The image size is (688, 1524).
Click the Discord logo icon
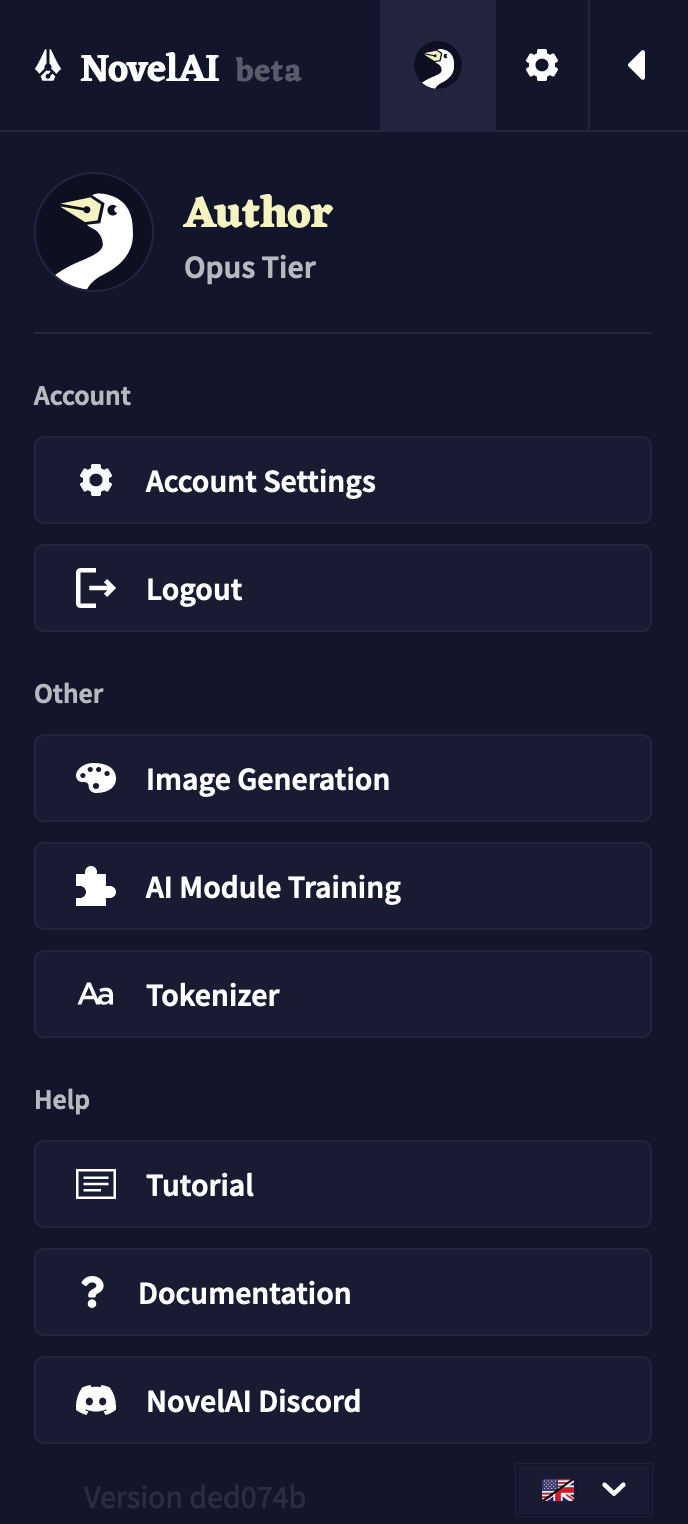pyautogui.click(x=96, y=1401)
